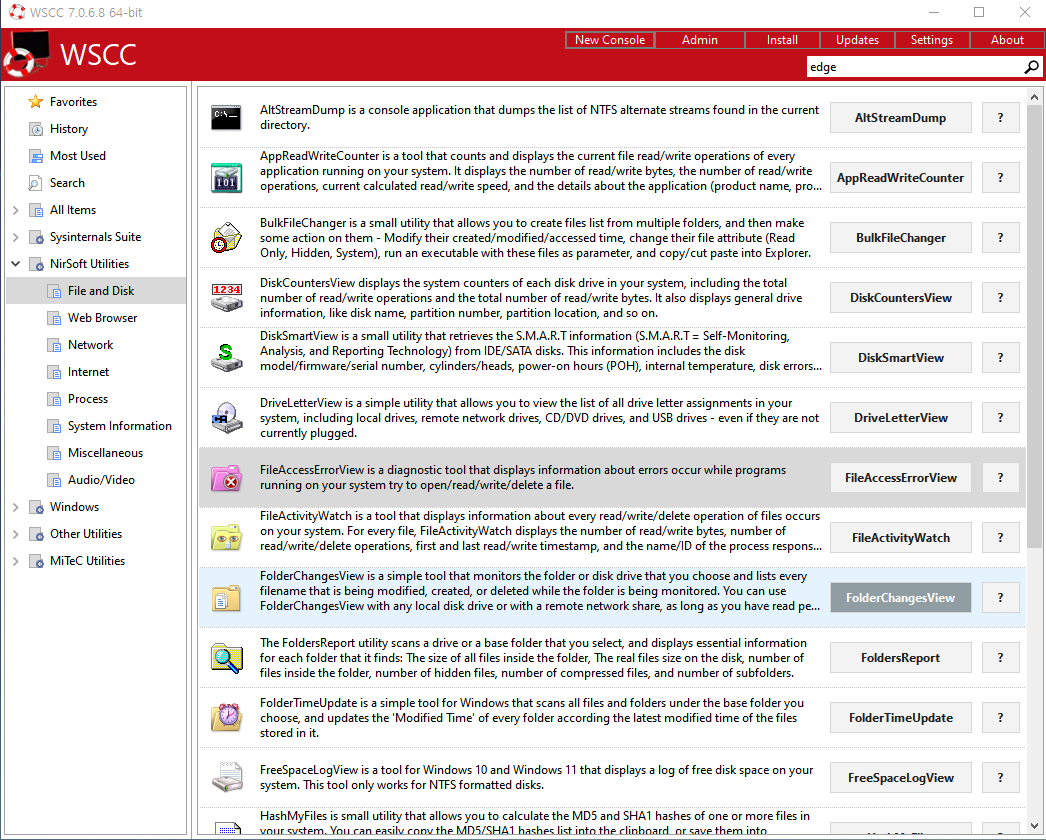Launch BulkFileChanger
The height and width of the screenshot is (840, 1046).
point(901,238)
